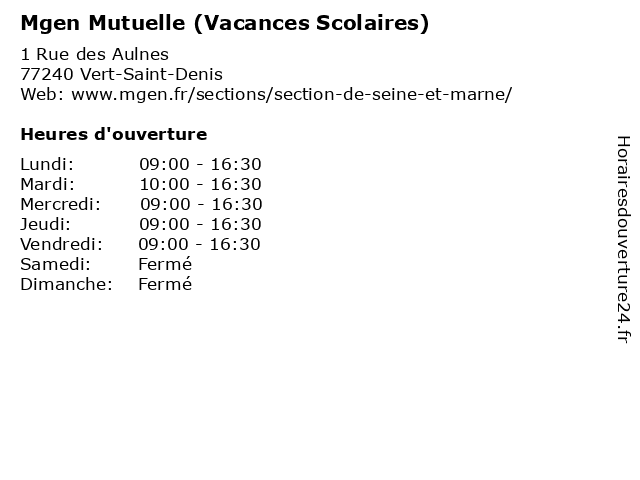Select the Mercredi day label
This screenshot has width=640, height=480.
pyautogui.click(x=60, y=204)
